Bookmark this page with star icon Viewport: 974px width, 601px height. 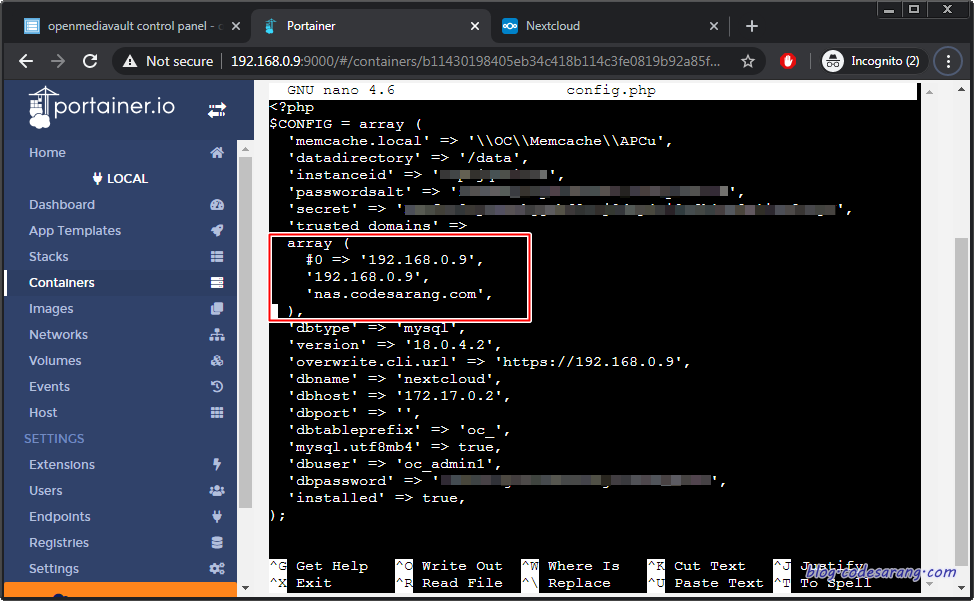748,61
